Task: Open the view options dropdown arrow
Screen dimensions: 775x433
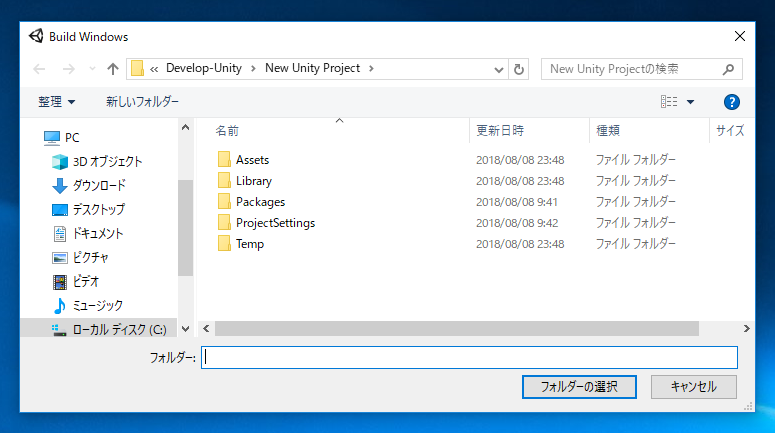Action: coord(690,102)
